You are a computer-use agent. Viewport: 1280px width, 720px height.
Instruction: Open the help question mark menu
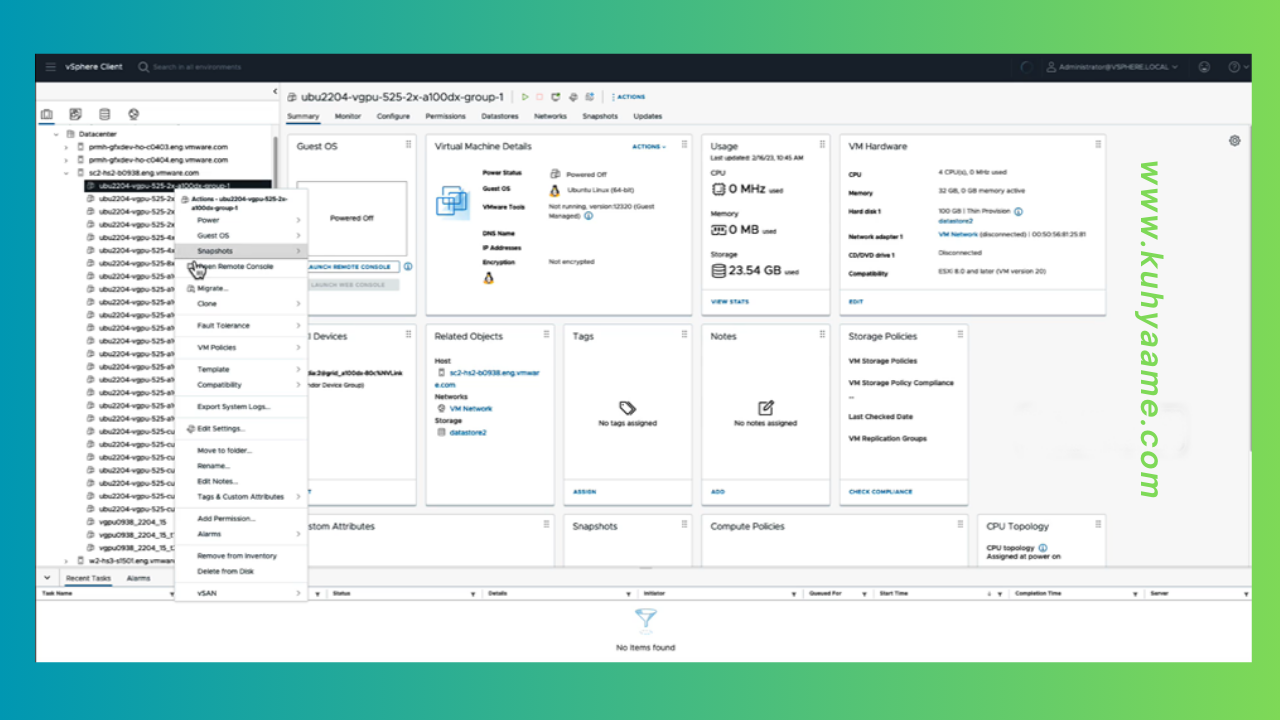tap(1237, 67)
